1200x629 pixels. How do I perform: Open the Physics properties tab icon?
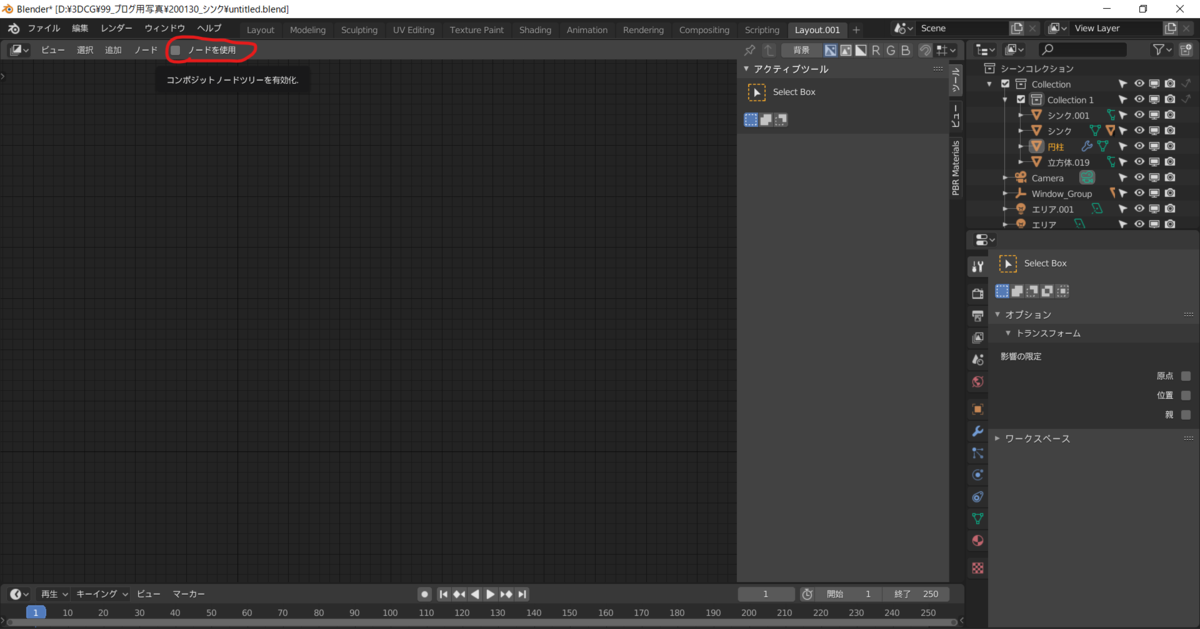(978, 475)
